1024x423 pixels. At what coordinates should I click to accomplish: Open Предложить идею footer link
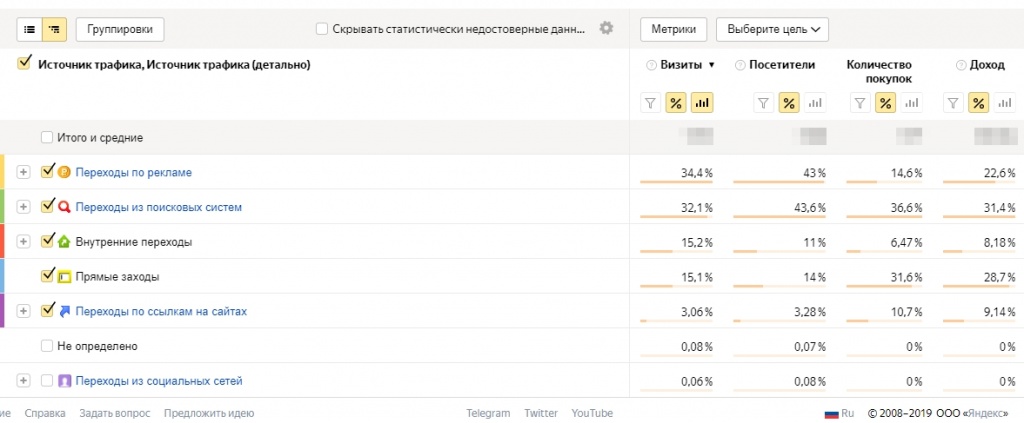pyautogui.click(x=209, y=413)
